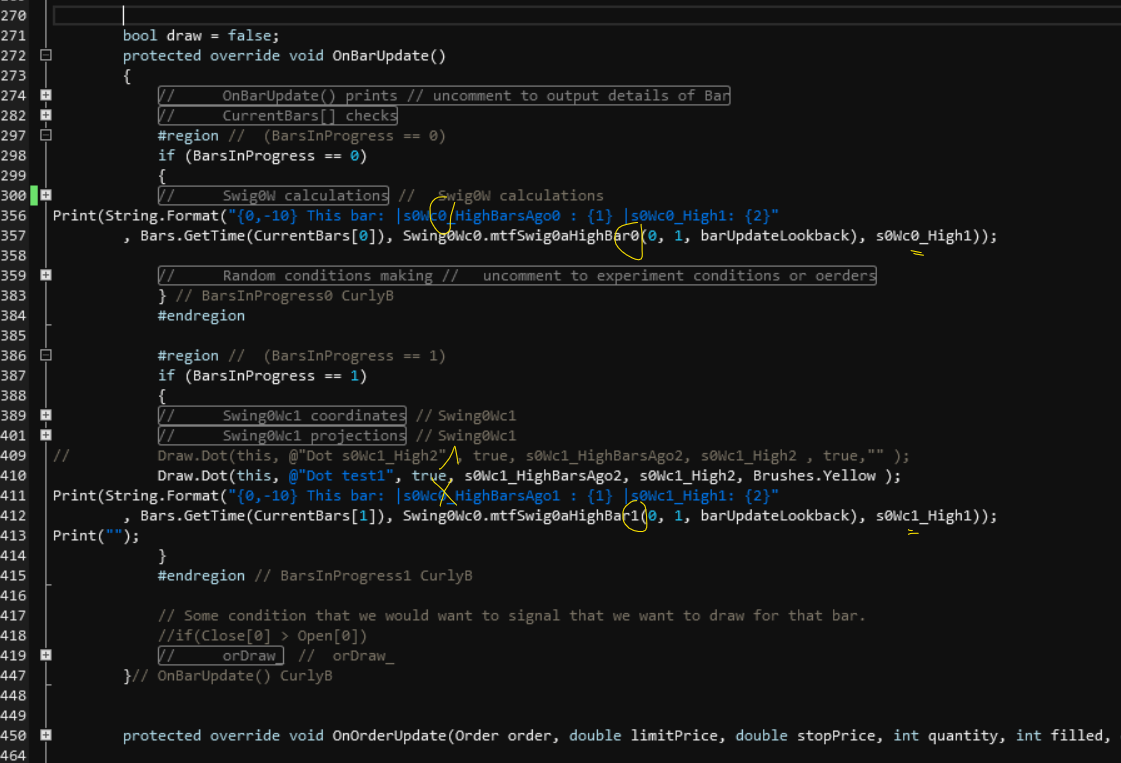Viewport: 1121px width, 763px height.
Task: Click the 'Print("");' statement on line 413
Action: click(97, 536)
